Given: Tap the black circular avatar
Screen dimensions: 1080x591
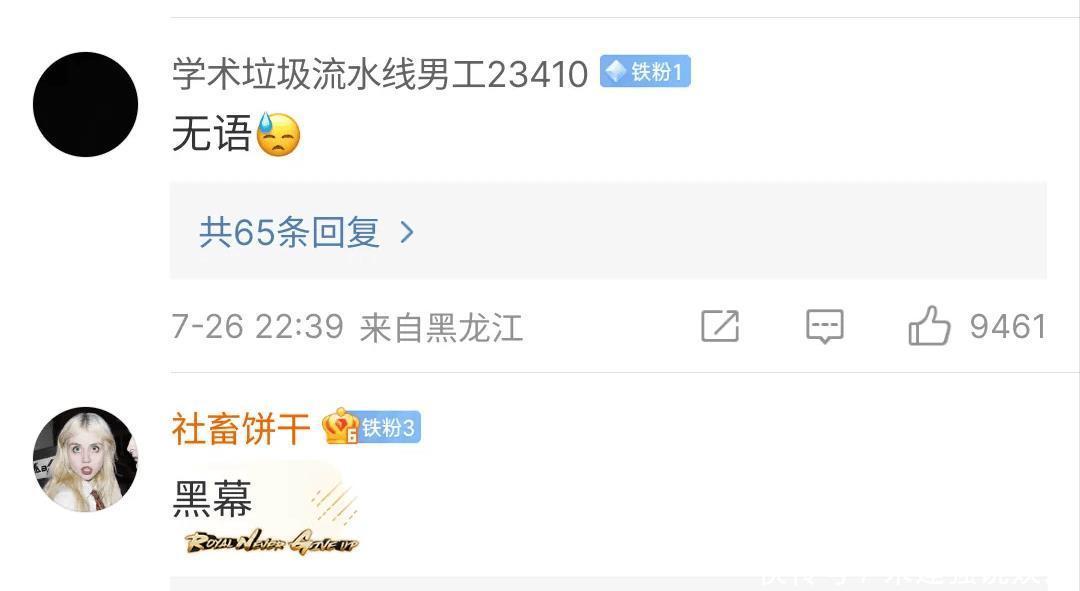Looking at the screenshot, I should tap(85, 104).
